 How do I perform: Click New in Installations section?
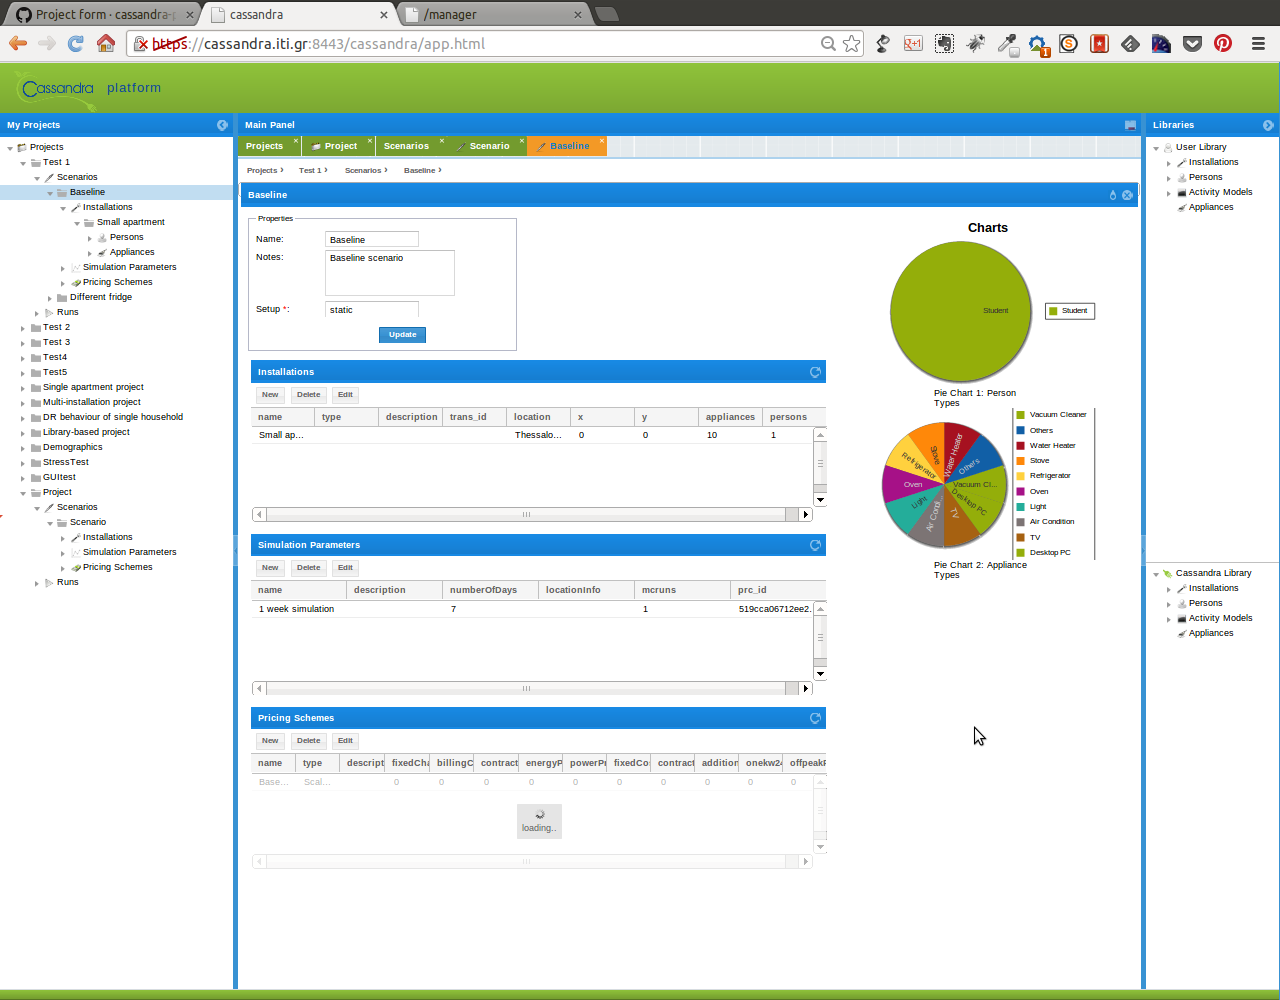pyautogui.click(x=270, y=395)
